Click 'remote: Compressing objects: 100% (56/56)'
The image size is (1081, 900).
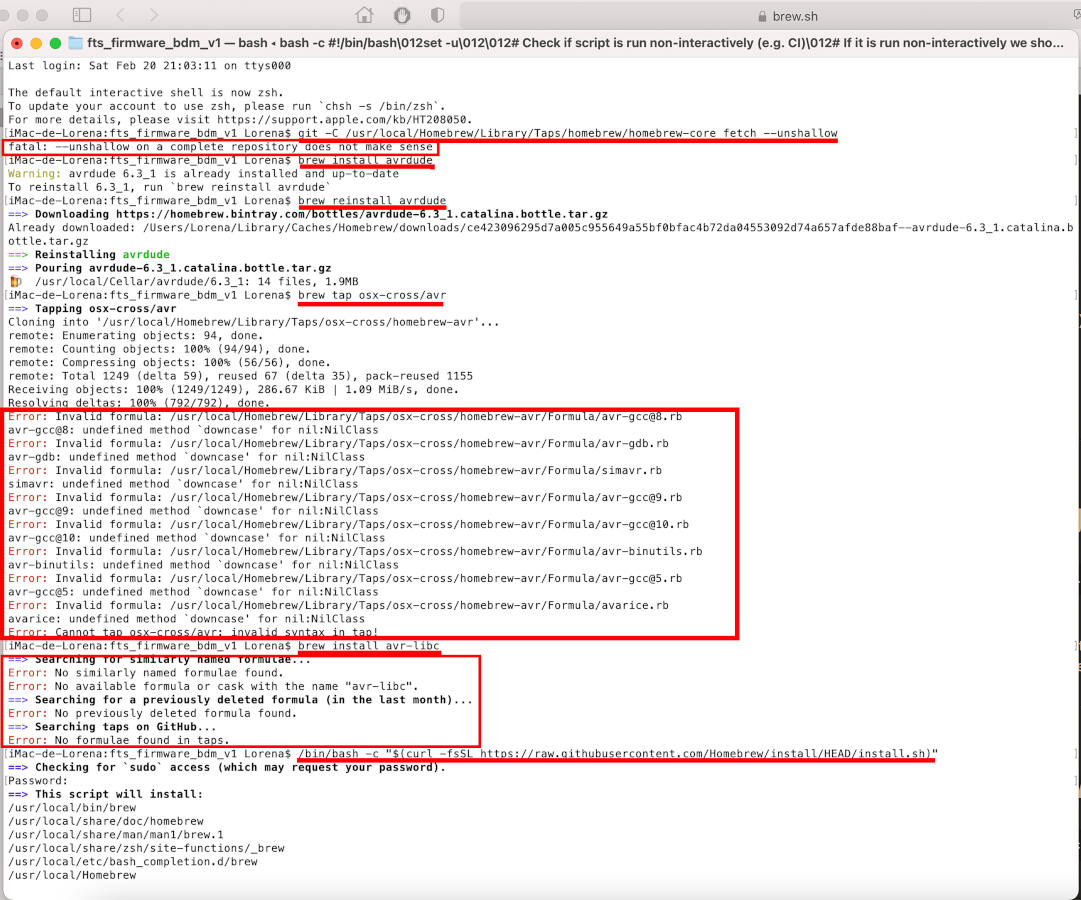click(170, 362)
